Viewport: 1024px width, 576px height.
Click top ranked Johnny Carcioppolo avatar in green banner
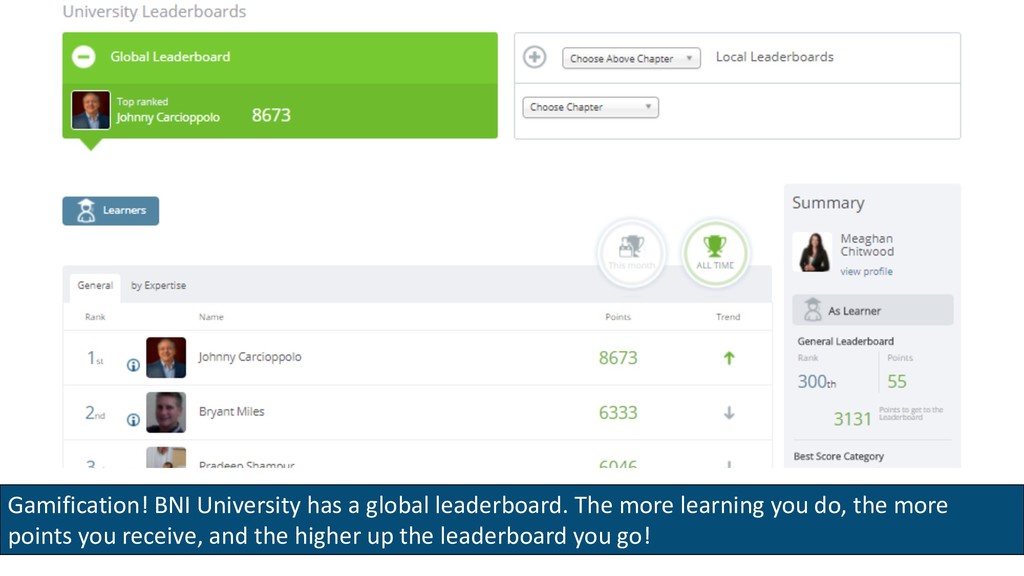point(91,110)
